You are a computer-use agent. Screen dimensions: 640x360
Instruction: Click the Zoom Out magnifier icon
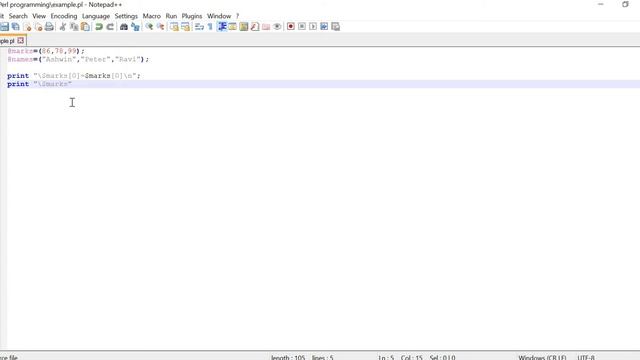(160, 27)
